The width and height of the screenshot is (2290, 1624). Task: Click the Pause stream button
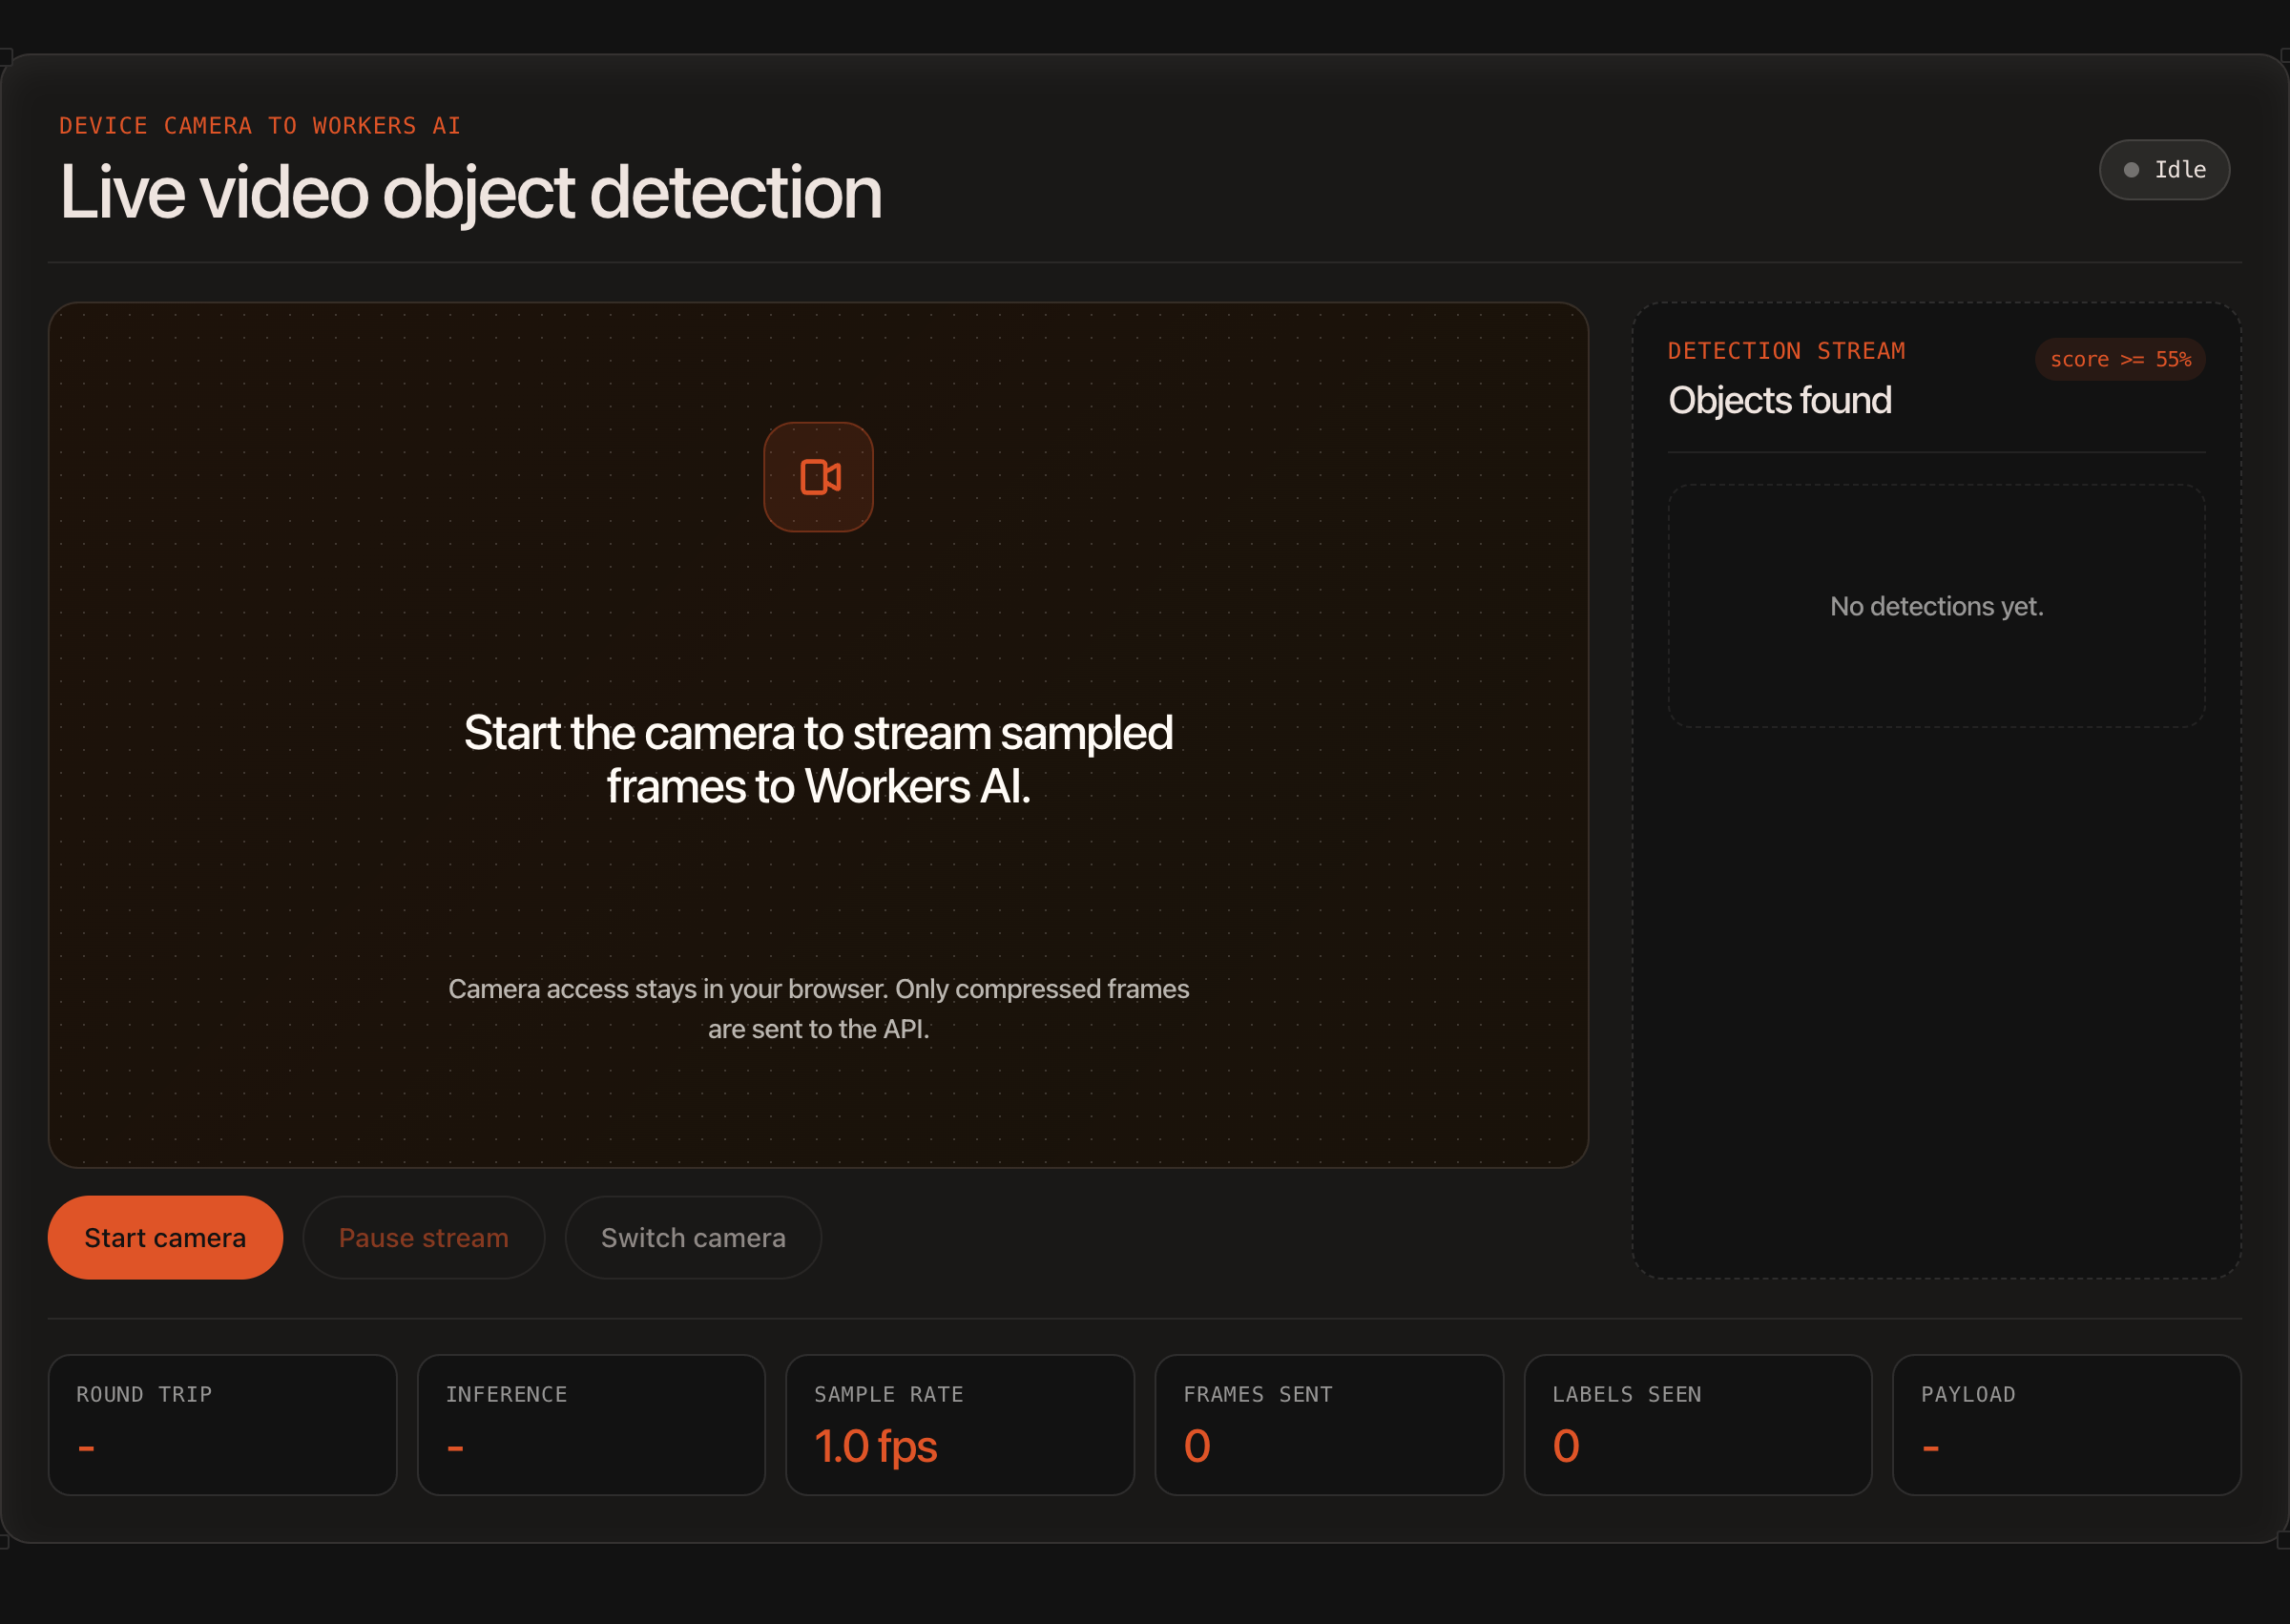(424, 1238)
